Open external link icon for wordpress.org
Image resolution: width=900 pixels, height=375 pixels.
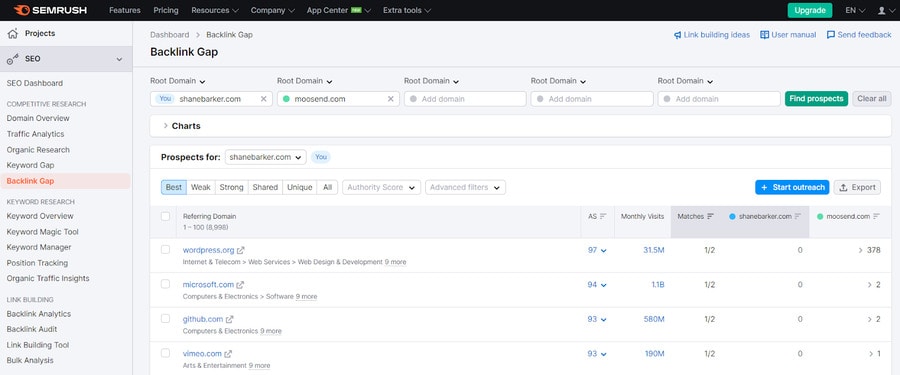(x=240, y=250)
